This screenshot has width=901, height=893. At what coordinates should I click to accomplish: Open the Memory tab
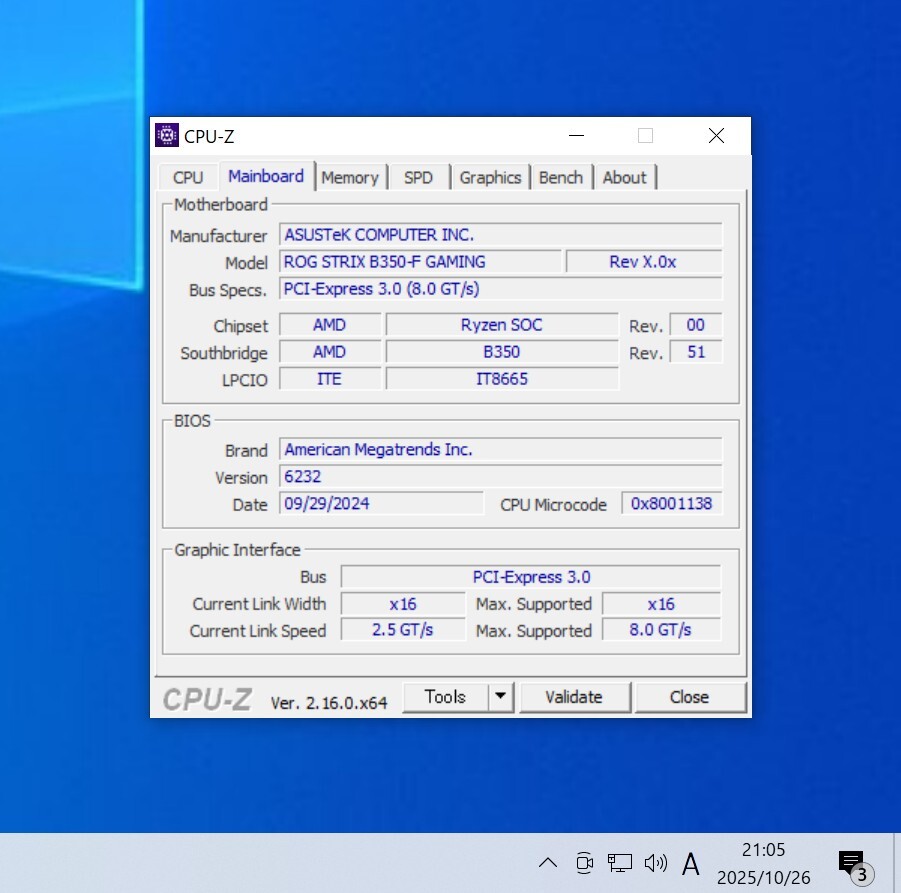pyautogui.click(x=350, y=177)
